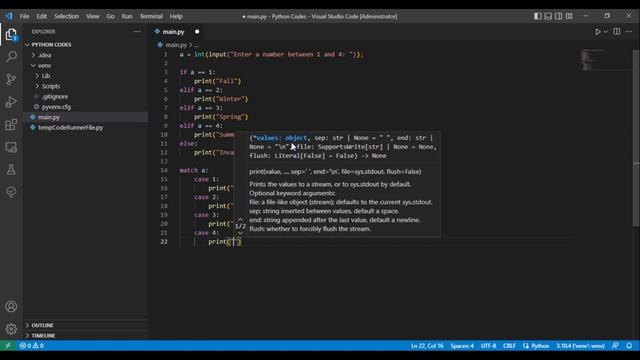This screenshot has width=640, height=360.
Task: Open the View menu
Action: pos(93,16)
